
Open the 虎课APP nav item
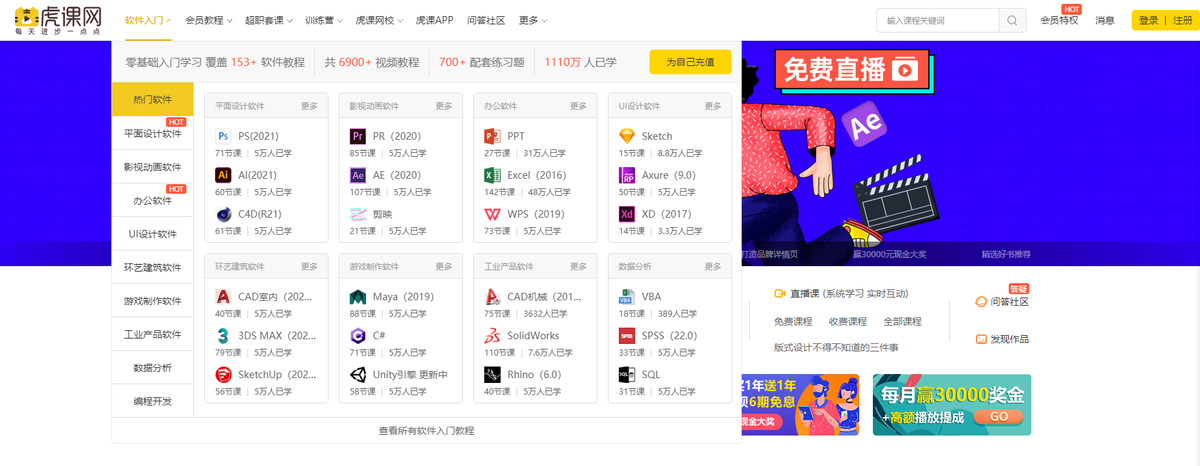tap(435, 20)
